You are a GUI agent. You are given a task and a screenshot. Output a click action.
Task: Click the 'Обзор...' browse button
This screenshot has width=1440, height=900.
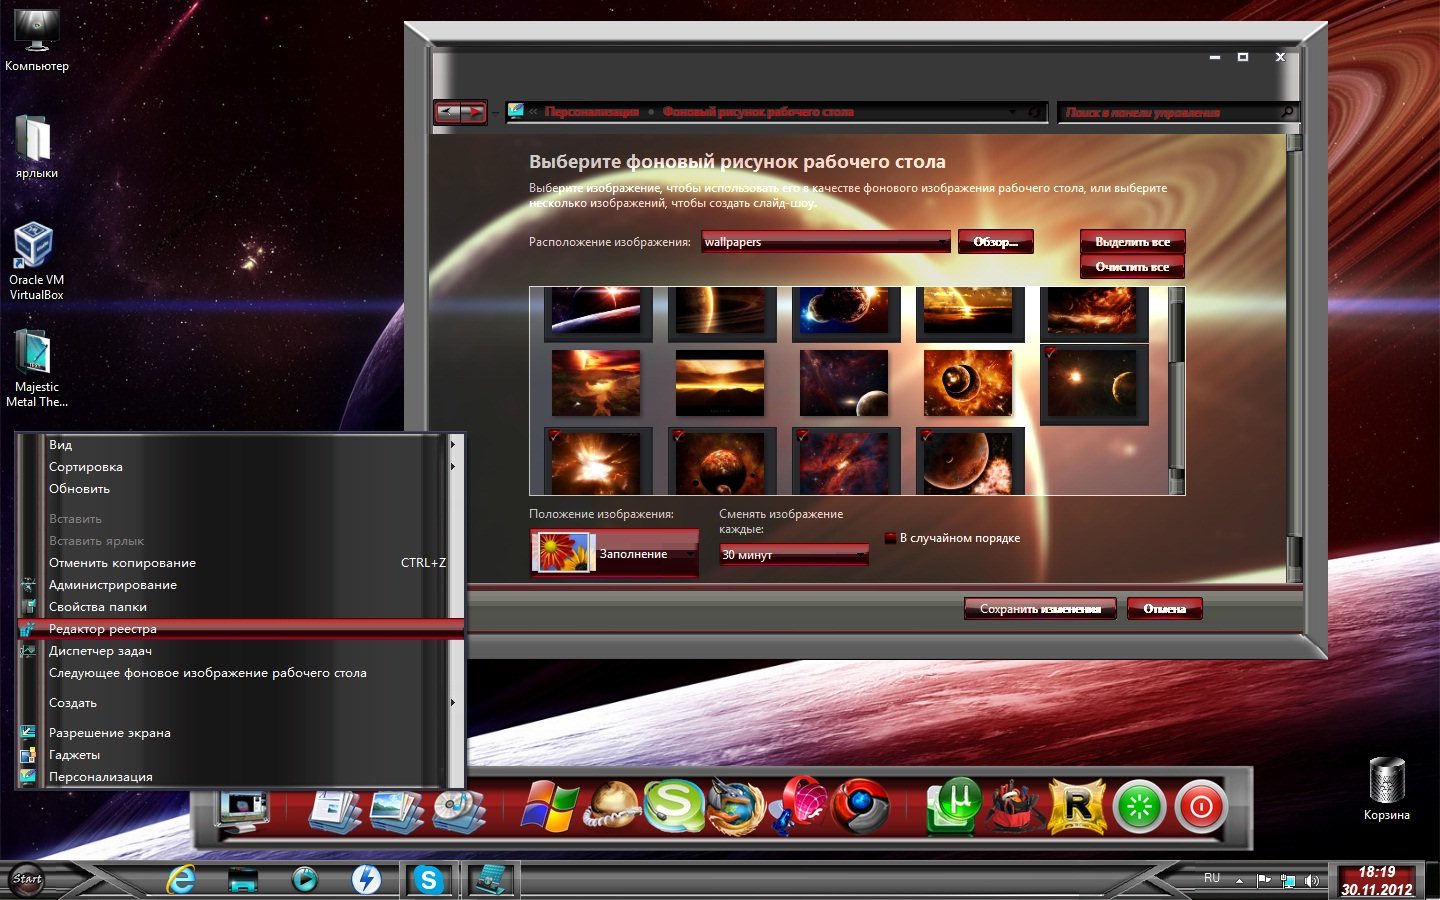[995, 242]
